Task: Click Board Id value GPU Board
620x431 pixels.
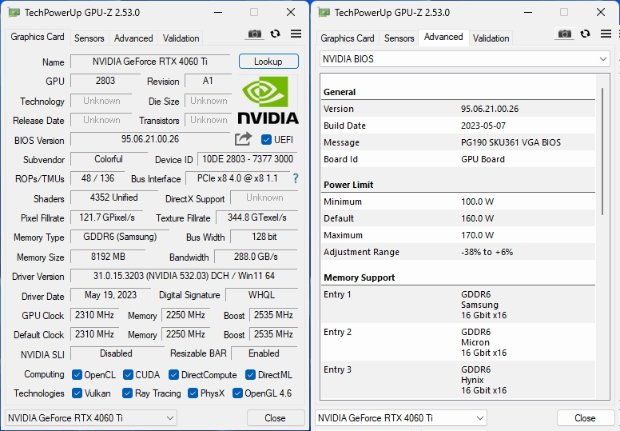Action: [483, 159]
